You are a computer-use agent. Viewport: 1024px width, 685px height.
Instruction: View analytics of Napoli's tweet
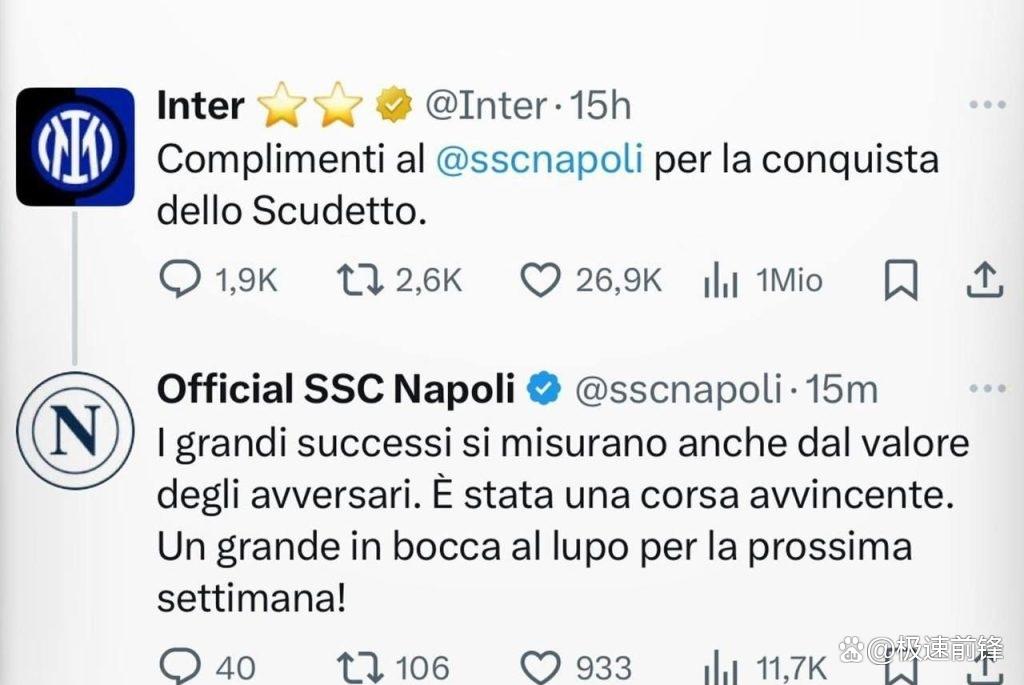pos(720,666)
